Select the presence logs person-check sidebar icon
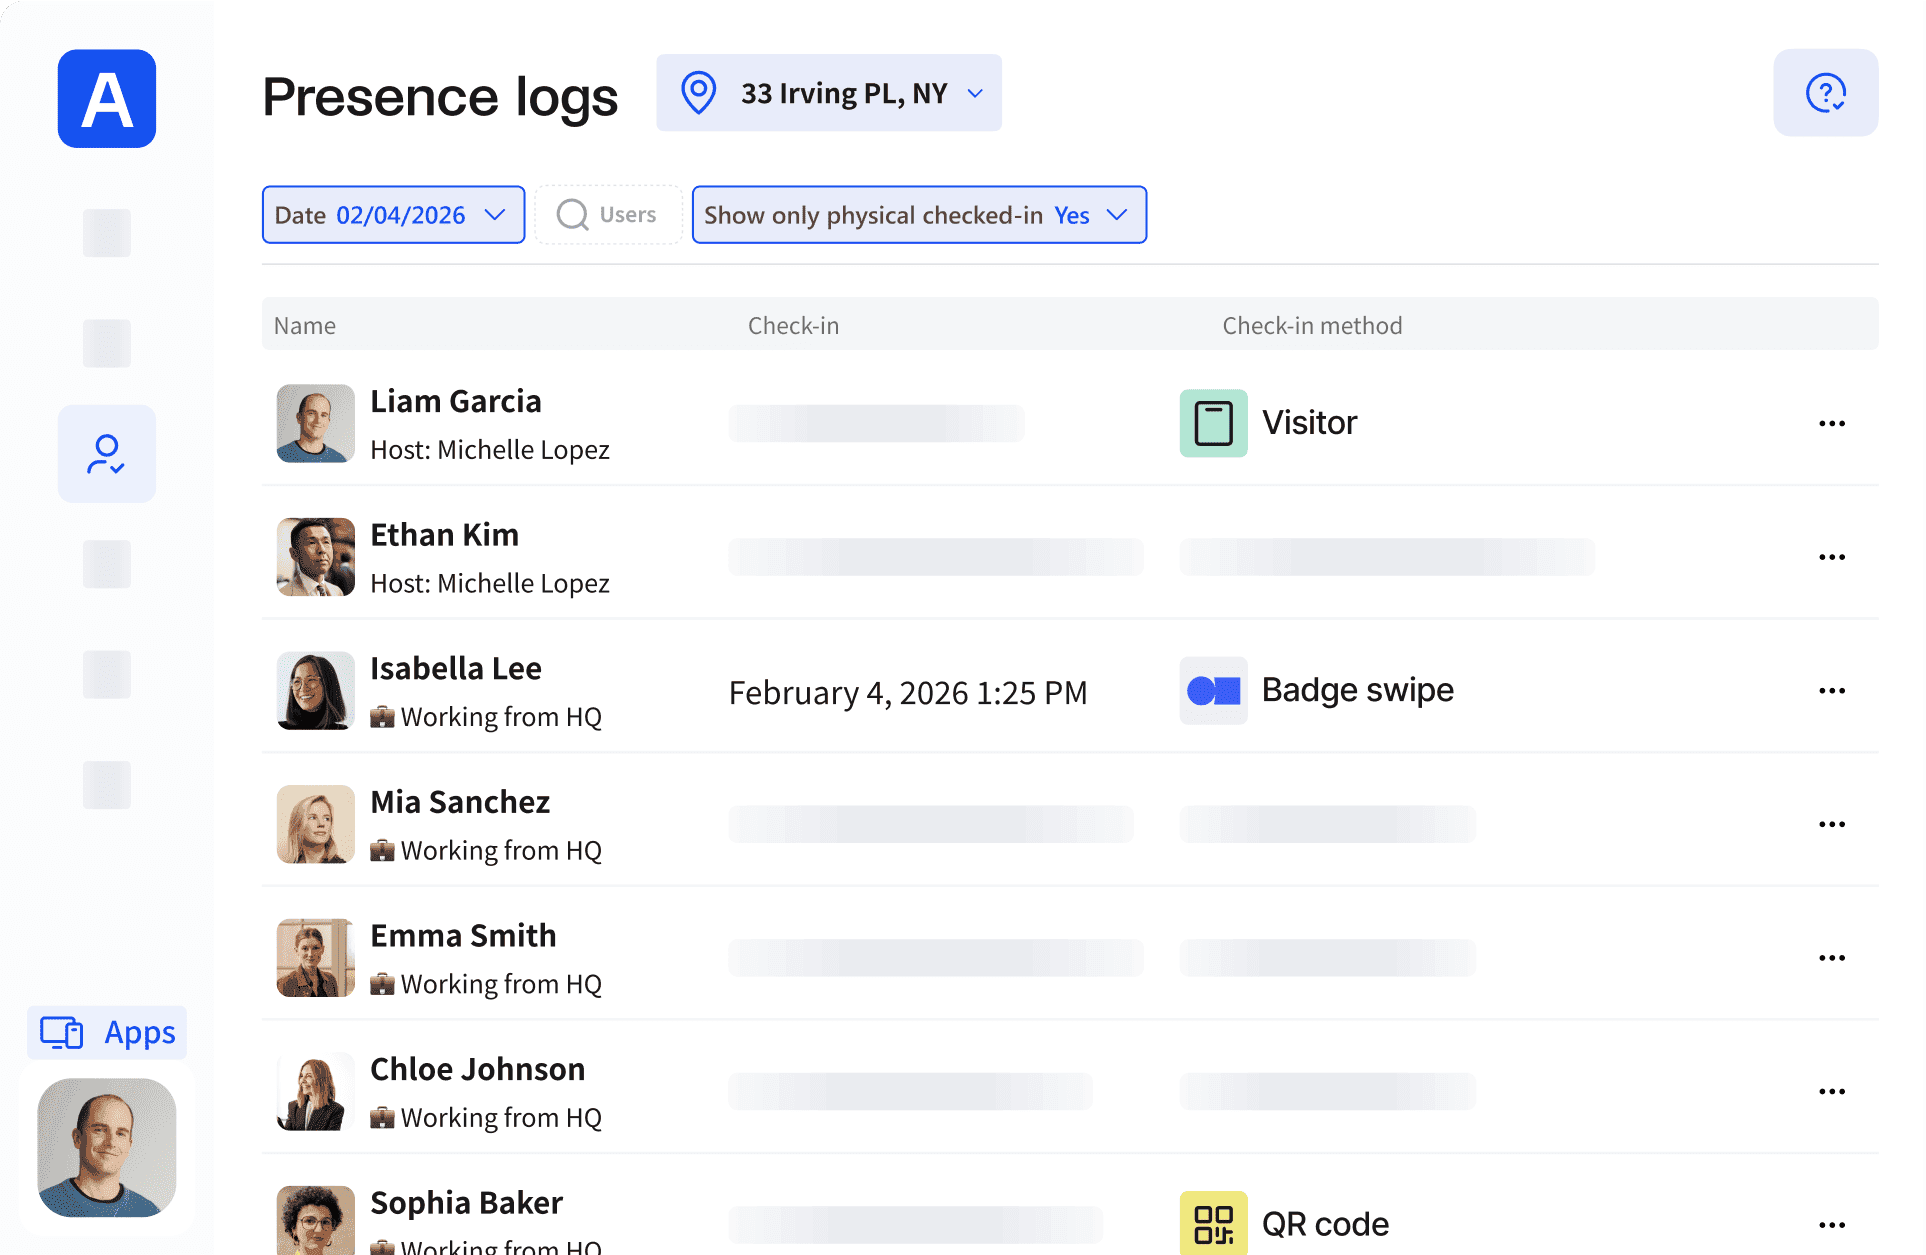 [x=106, y=454]
